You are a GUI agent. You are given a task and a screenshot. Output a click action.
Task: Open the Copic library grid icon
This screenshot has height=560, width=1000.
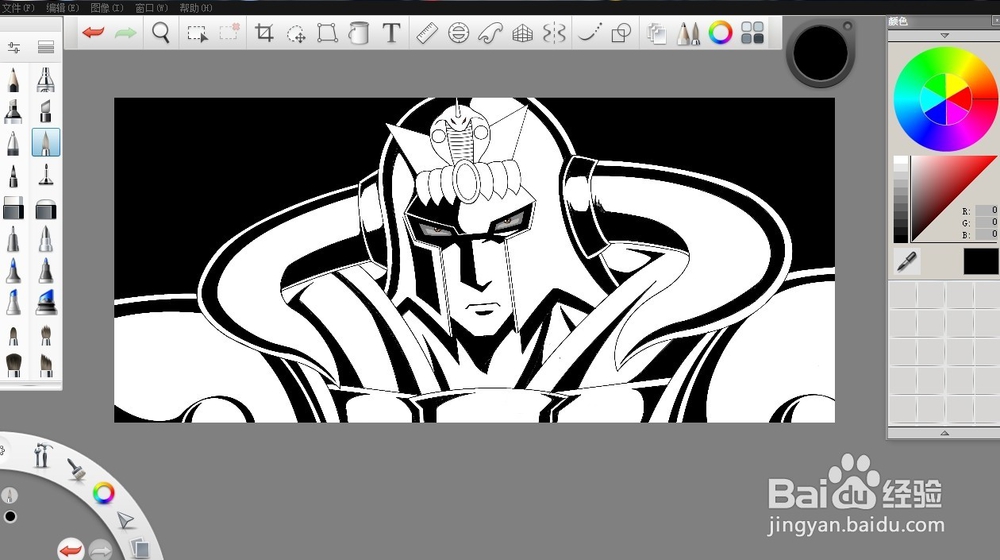(x=753, y=33)
